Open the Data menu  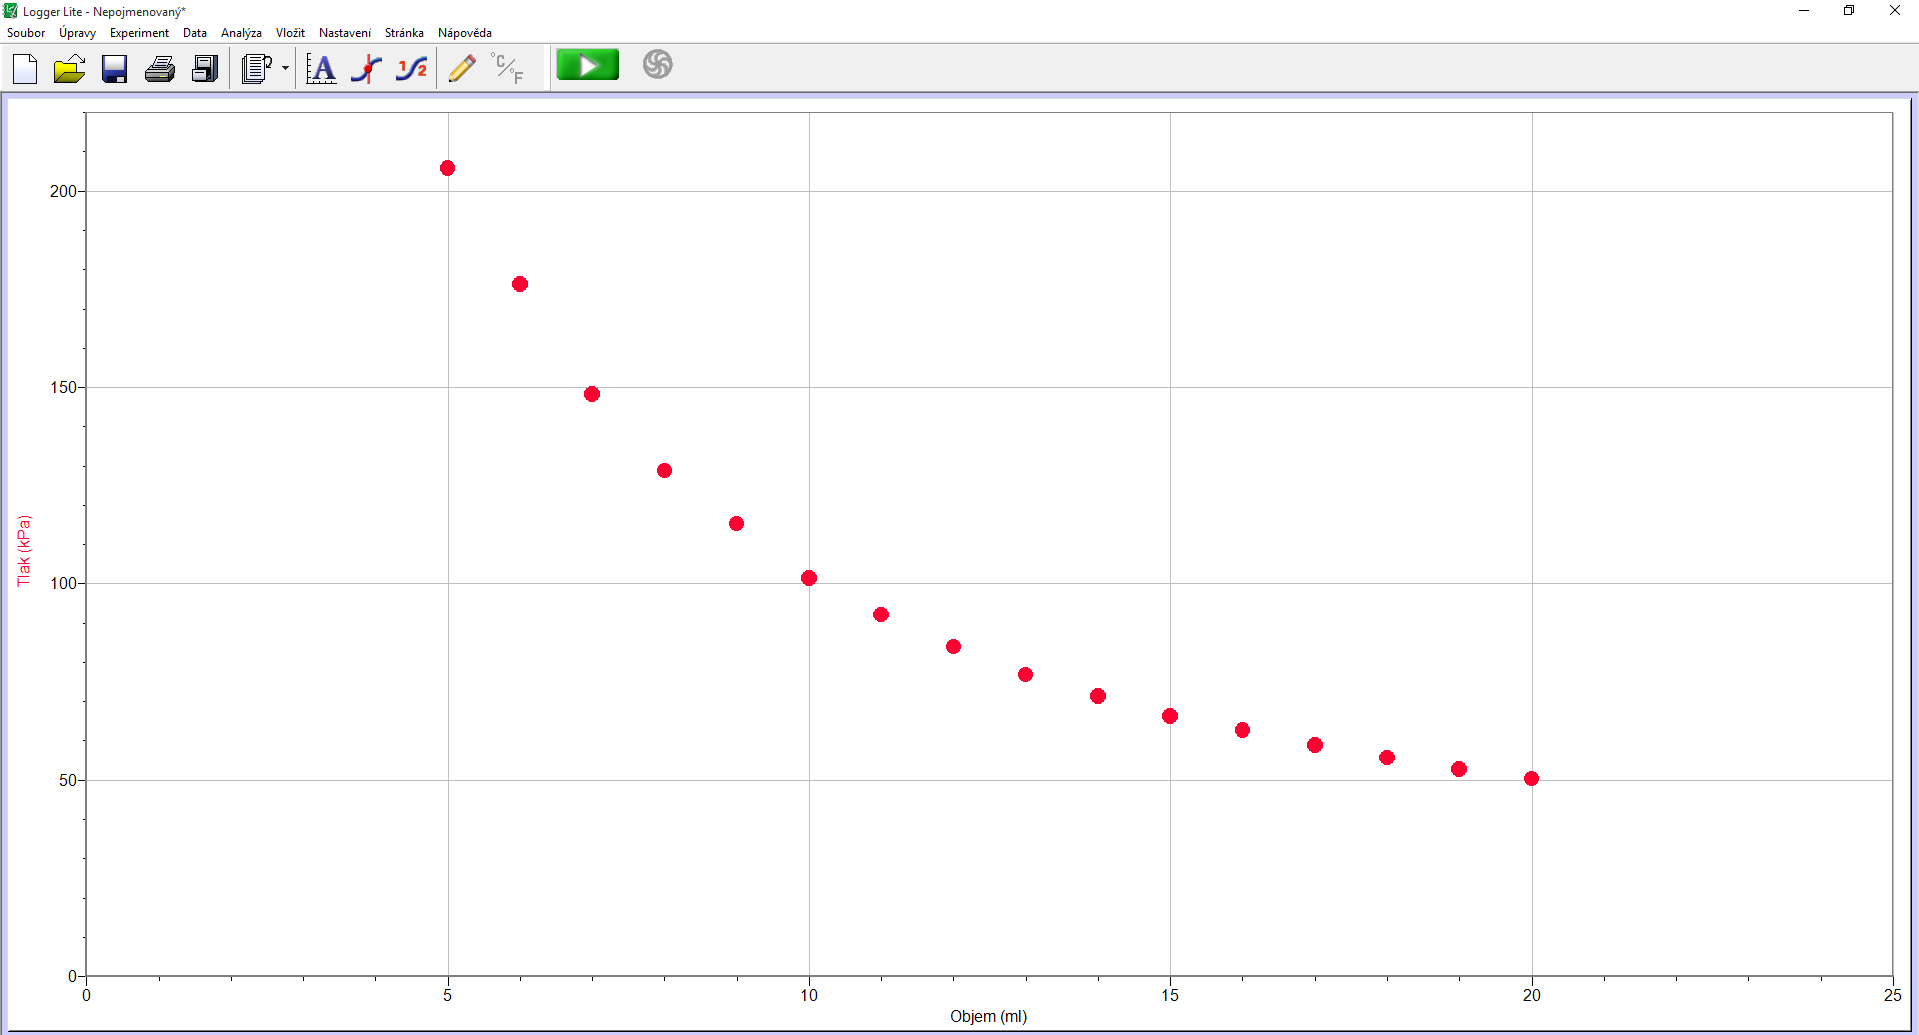195,33
